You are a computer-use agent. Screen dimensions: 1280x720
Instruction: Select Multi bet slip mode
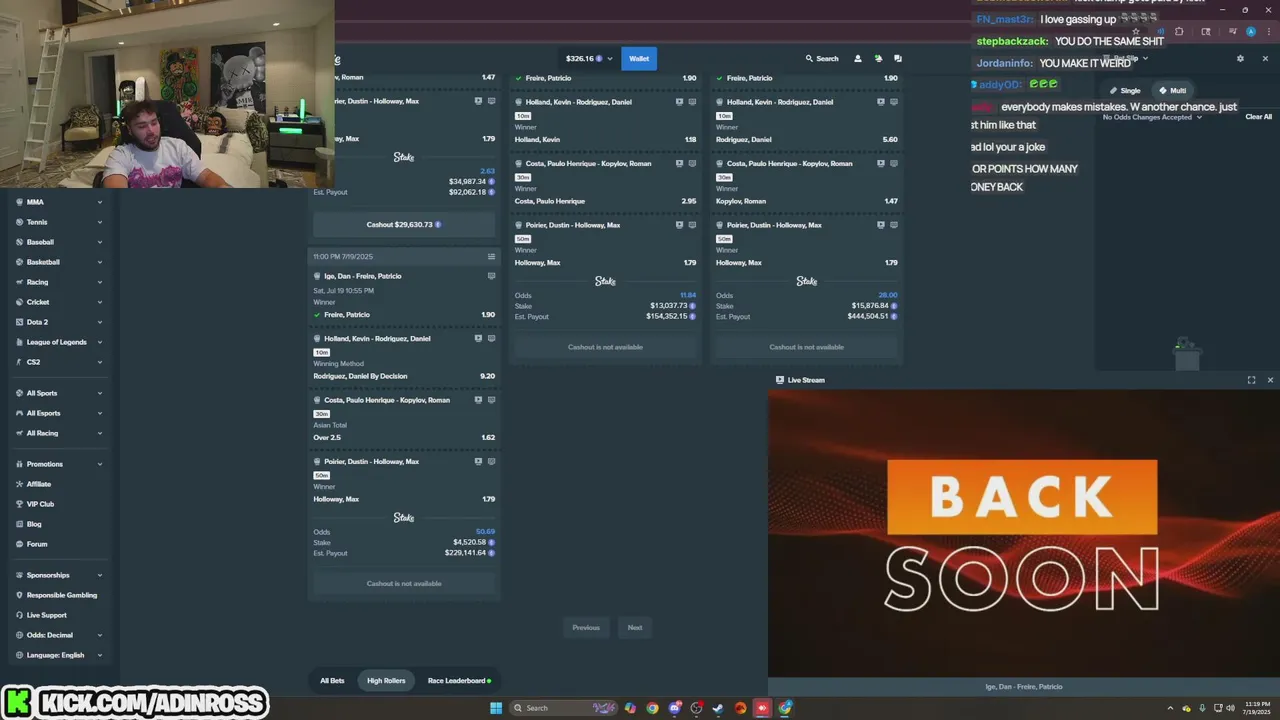point(1172,91)
